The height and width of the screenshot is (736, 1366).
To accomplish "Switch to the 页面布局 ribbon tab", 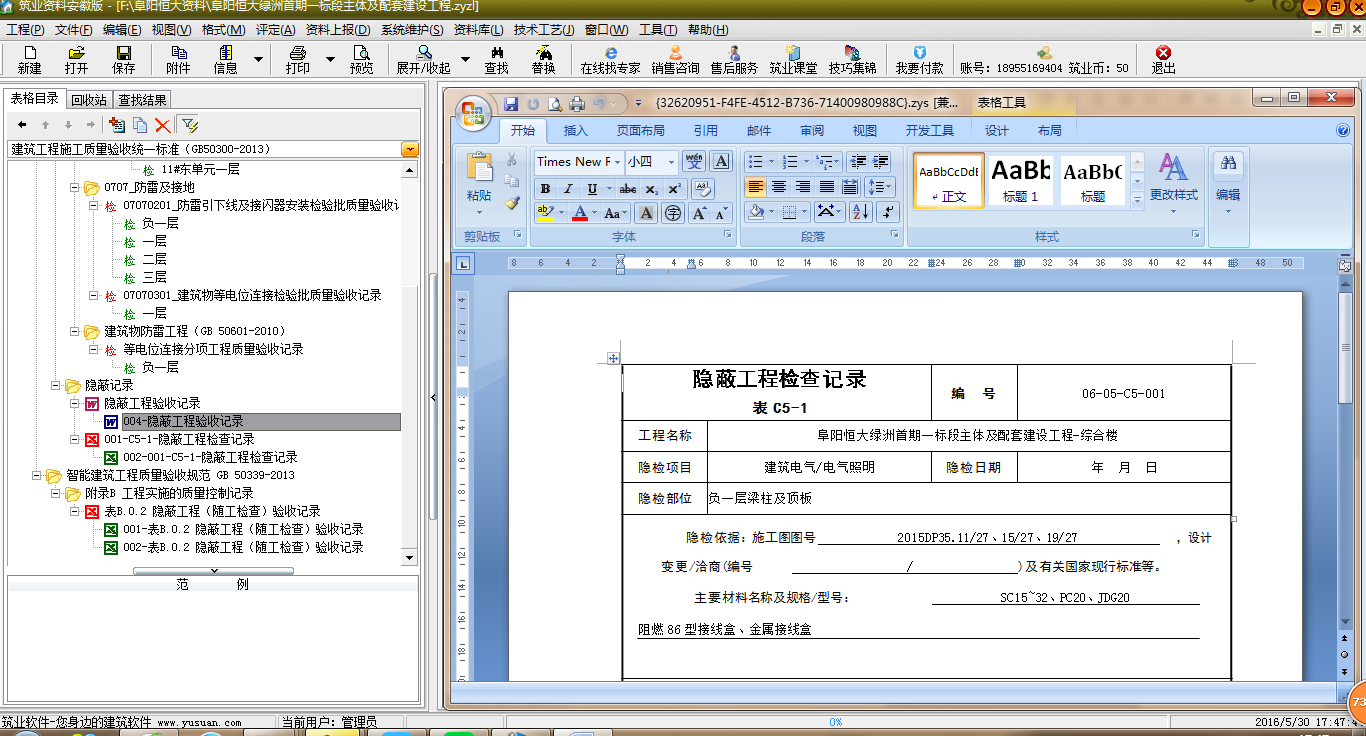I will tap(640, 130).
